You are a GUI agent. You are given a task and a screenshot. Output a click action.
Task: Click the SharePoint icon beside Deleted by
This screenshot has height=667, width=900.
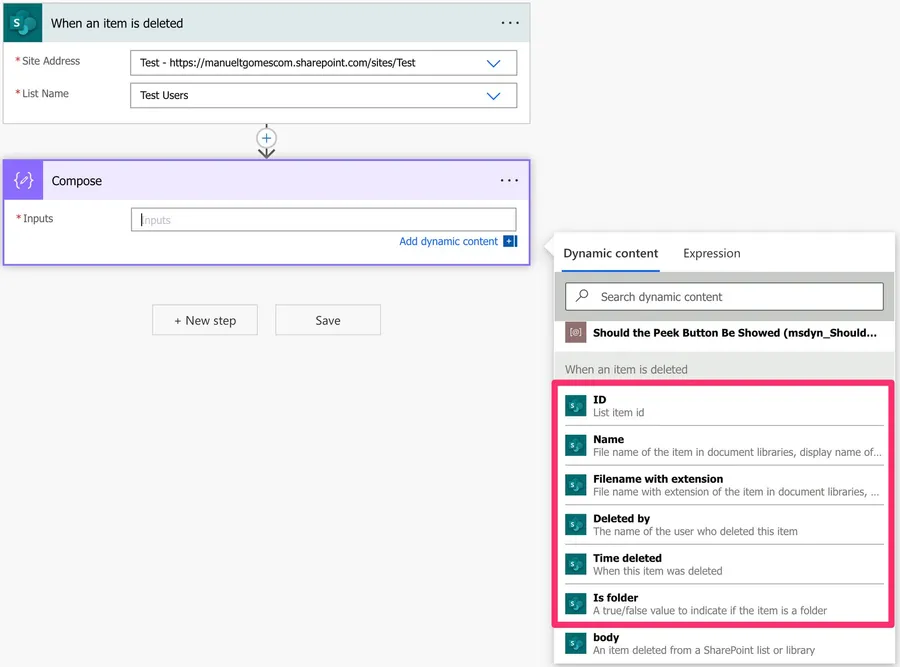click(x=575, y=525)
